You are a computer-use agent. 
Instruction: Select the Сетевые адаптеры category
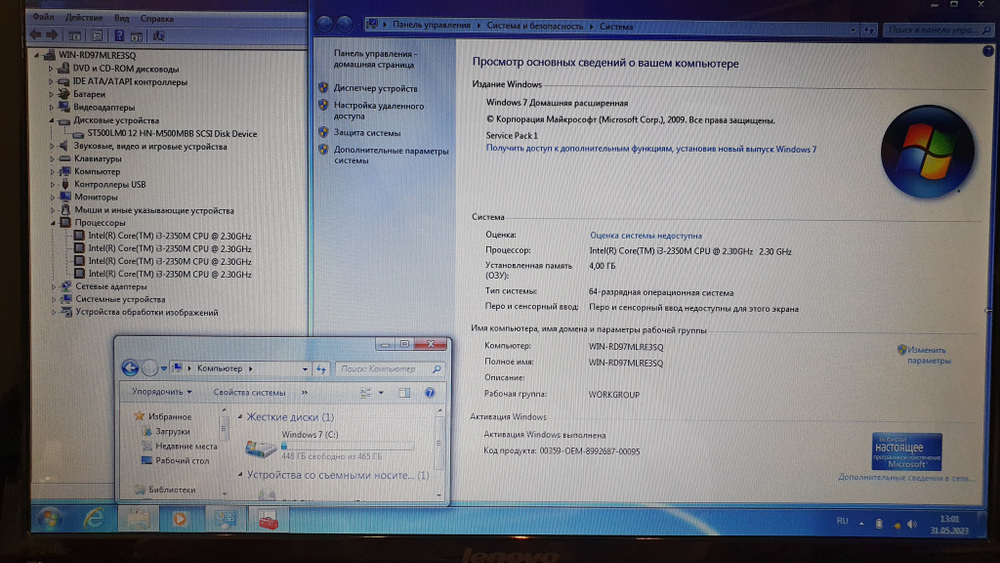point(111,287)
